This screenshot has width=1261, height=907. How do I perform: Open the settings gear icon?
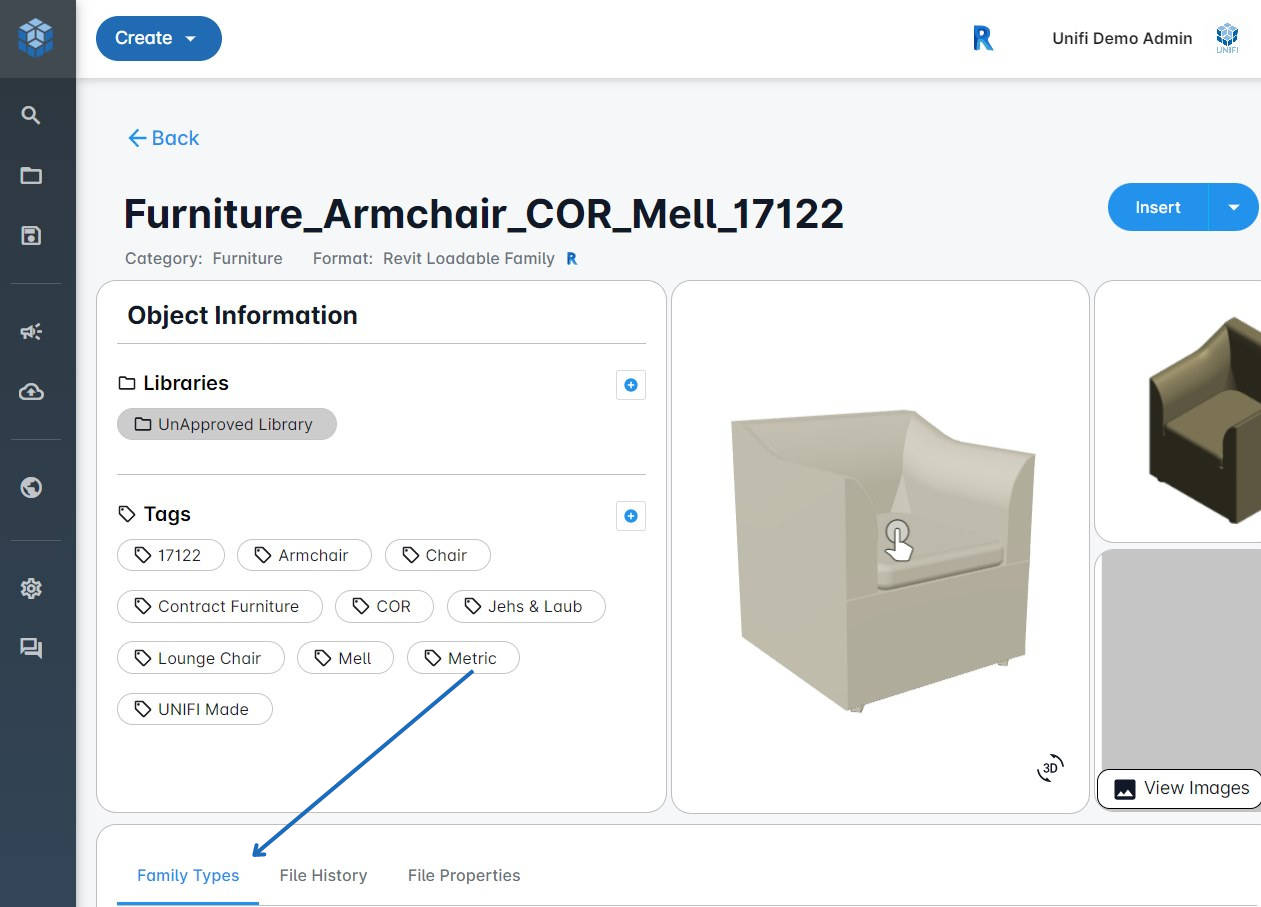tap(31, 588)
